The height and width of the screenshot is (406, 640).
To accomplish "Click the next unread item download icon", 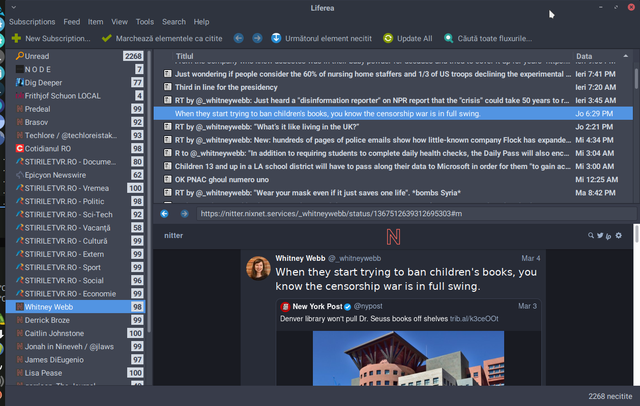I will (276, 38).
